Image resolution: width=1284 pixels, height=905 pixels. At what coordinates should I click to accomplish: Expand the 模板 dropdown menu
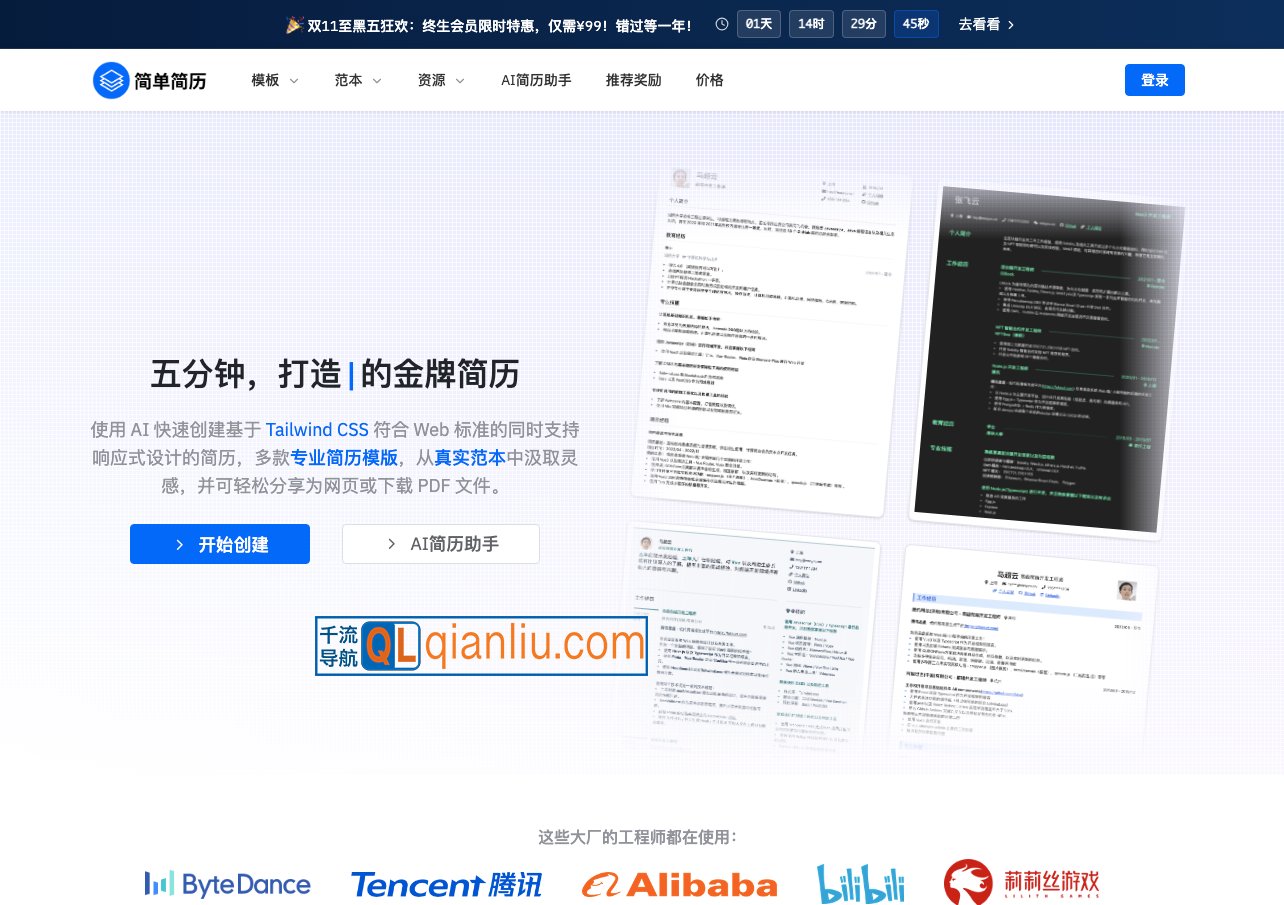273,80
